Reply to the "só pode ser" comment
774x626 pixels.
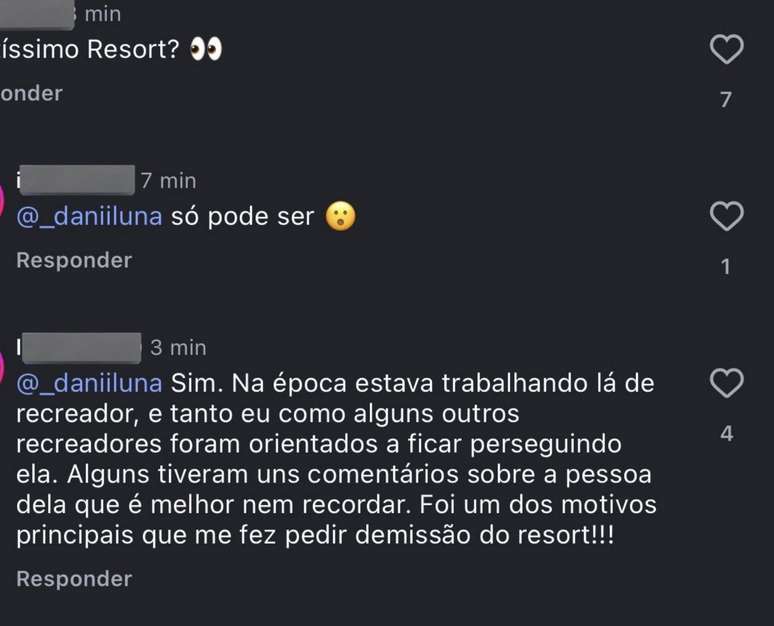pos(74,260)
